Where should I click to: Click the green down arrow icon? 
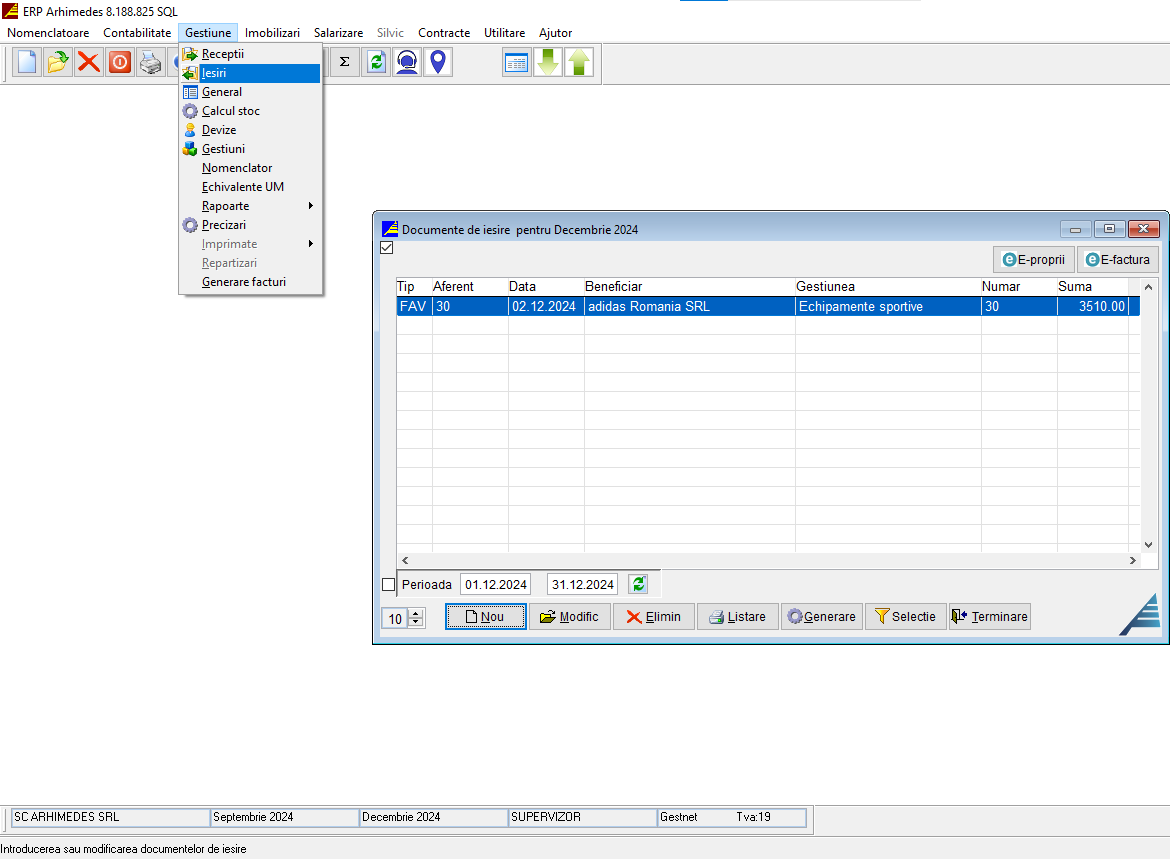[547, 63]
